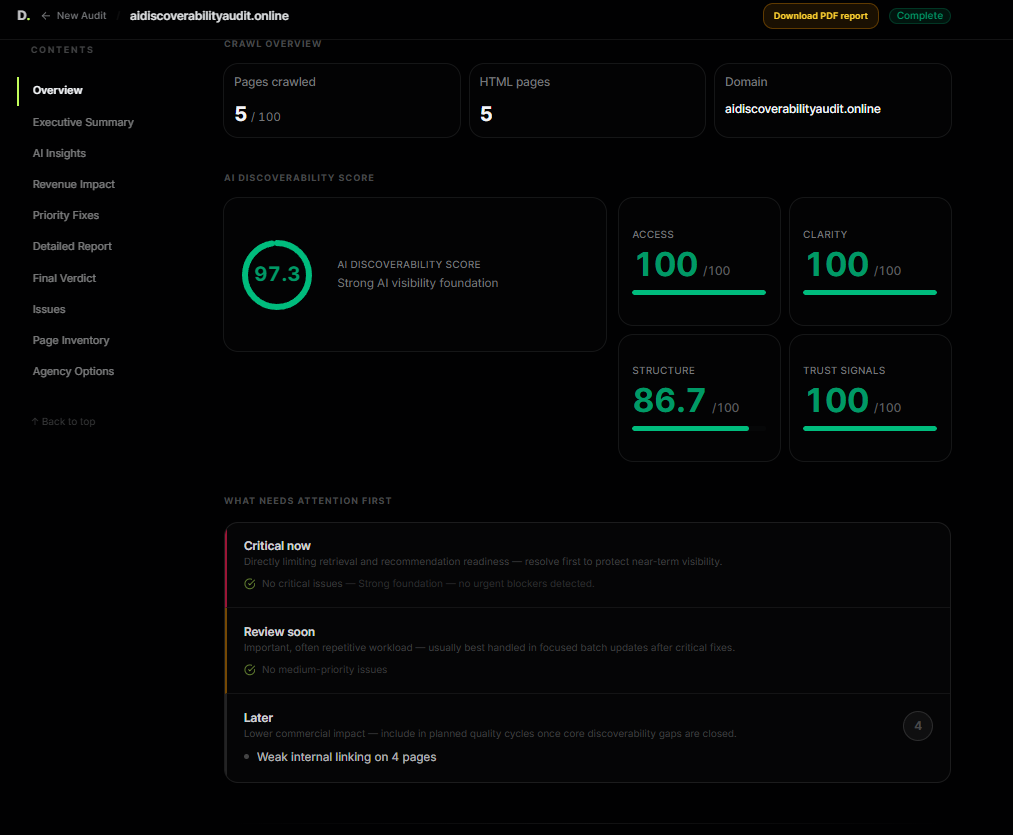This screenshot has width=1013, height=835.
Task: Click the Clarity score progress bar
Action: 870,293
